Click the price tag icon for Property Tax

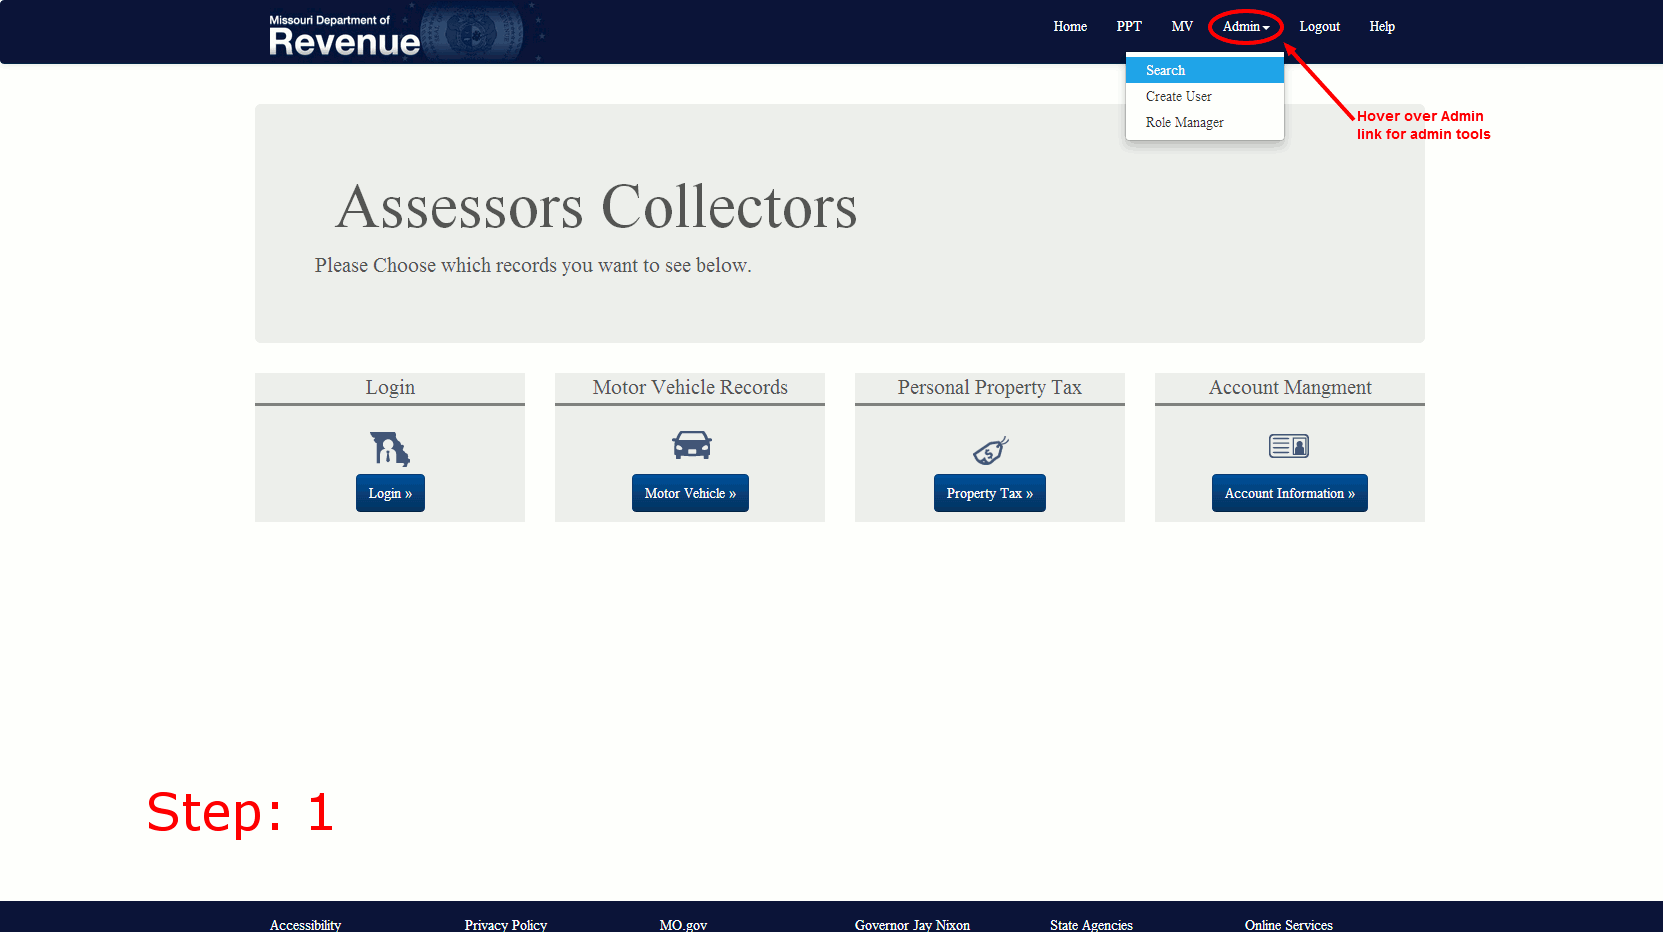[990, 450]
